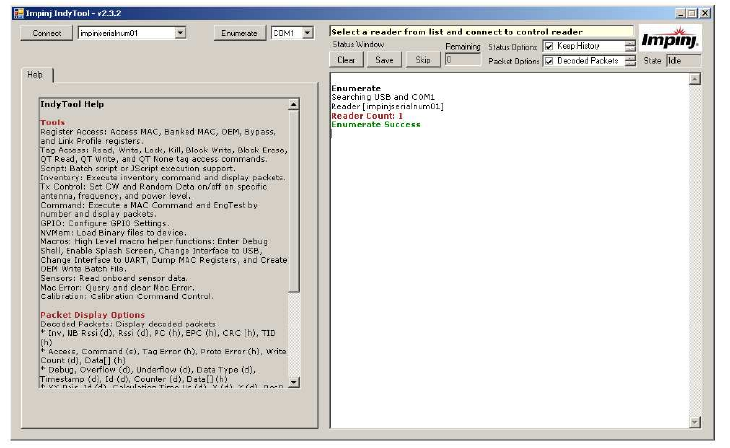Click the 'Packet Display Options' heading
Image resolution: width=730 pixels, height=448 pixels.
[93, 315]
